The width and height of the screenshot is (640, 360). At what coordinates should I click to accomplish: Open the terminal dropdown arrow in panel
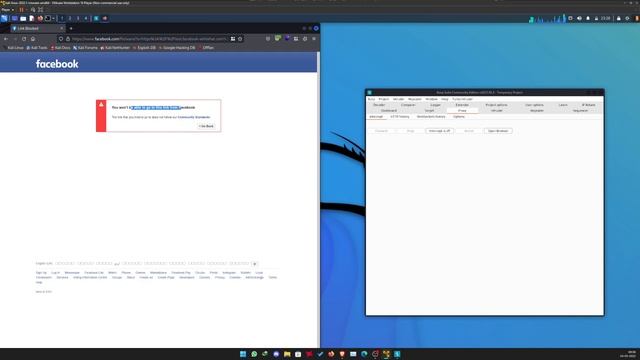click(53, 18)
